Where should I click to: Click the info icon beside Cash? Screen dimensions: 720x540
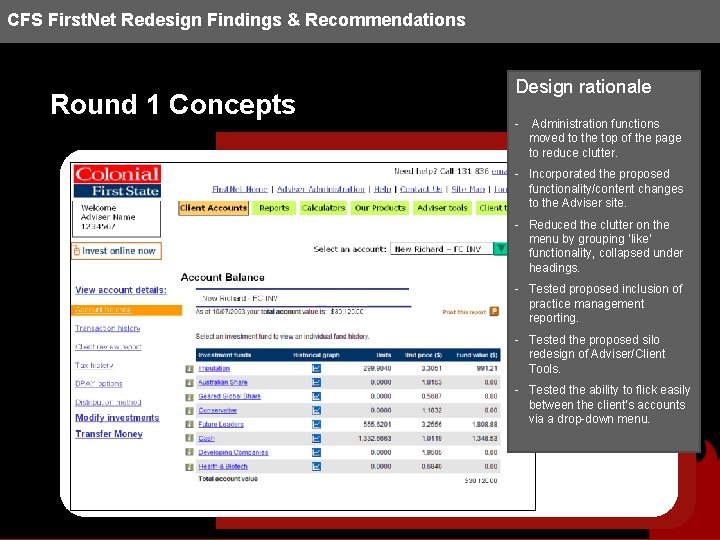coord(189,438)
